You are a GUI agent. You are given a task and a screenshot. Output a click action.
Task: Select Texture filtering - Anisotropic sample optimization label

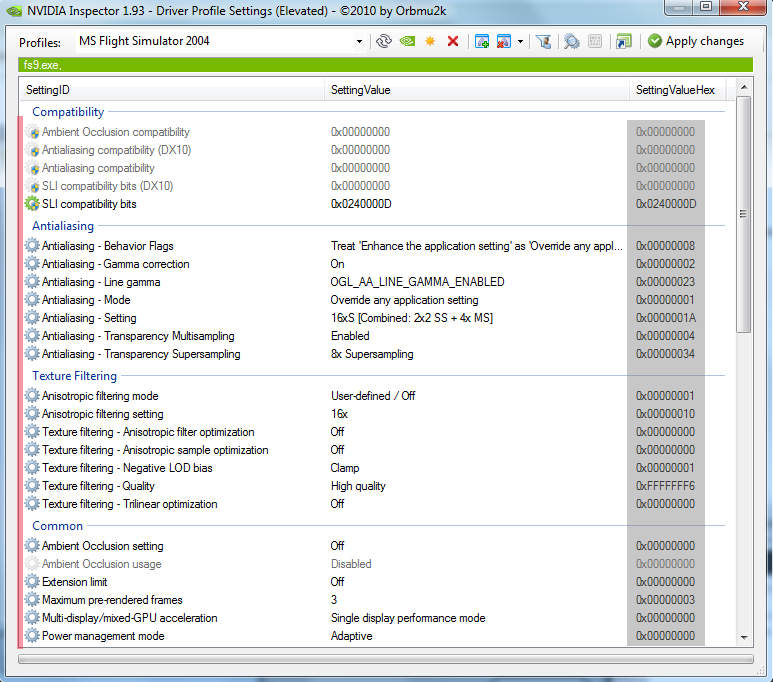coord(155,450)
